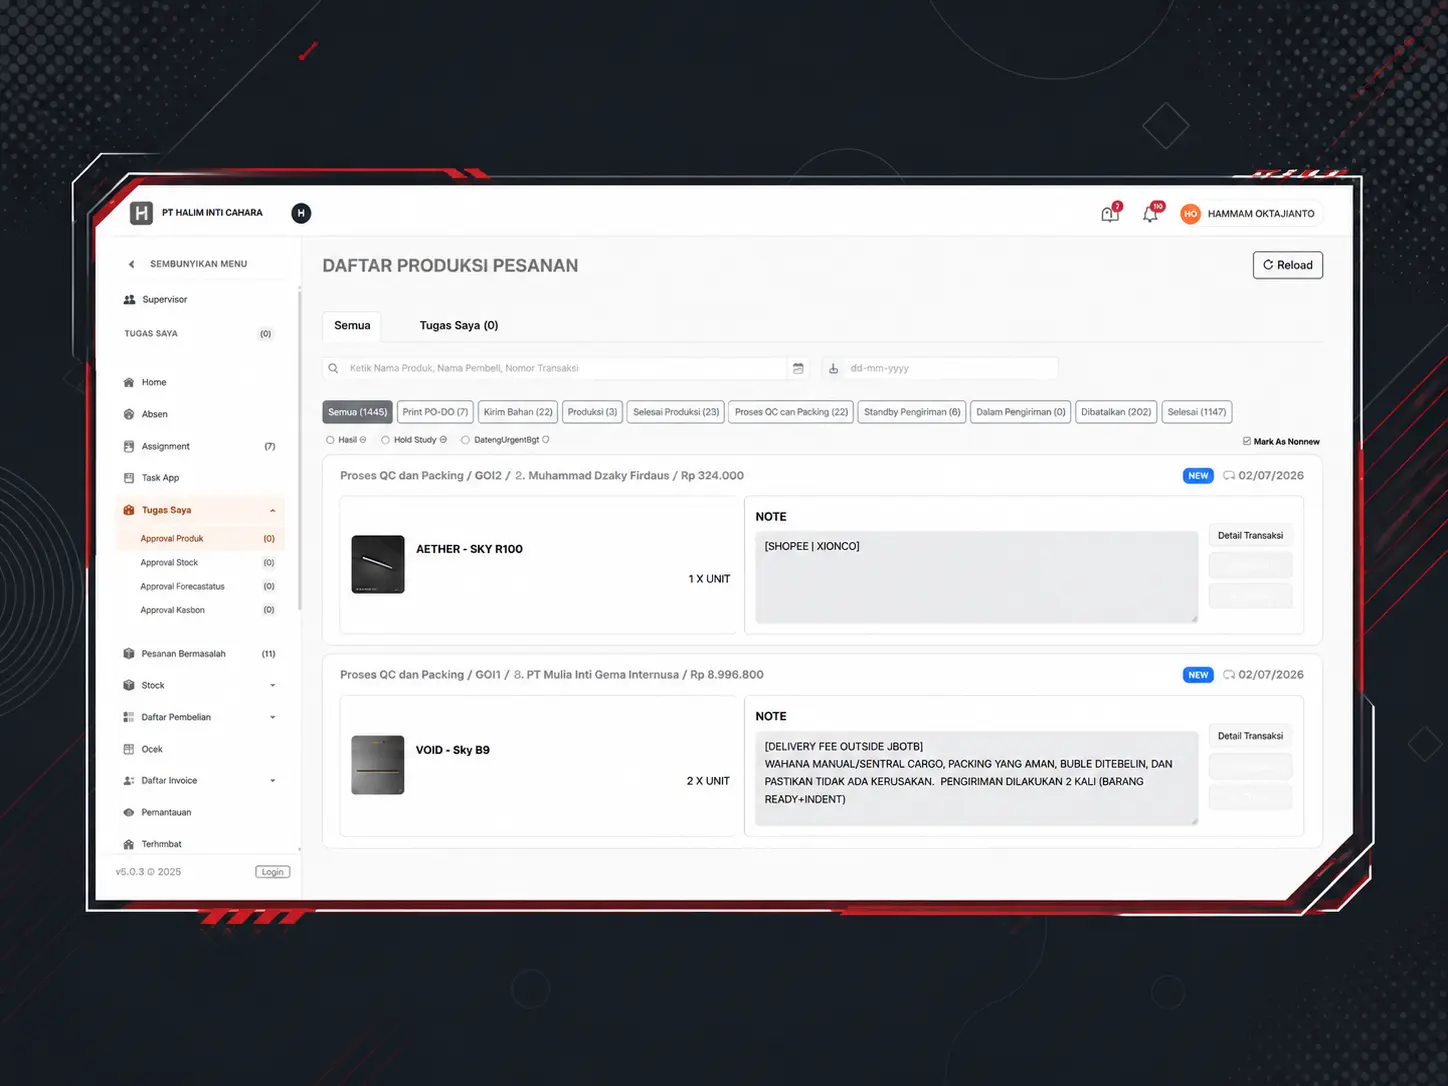
Task: Open the alert messages icon beside the bell
Action: click(1110, 213)
